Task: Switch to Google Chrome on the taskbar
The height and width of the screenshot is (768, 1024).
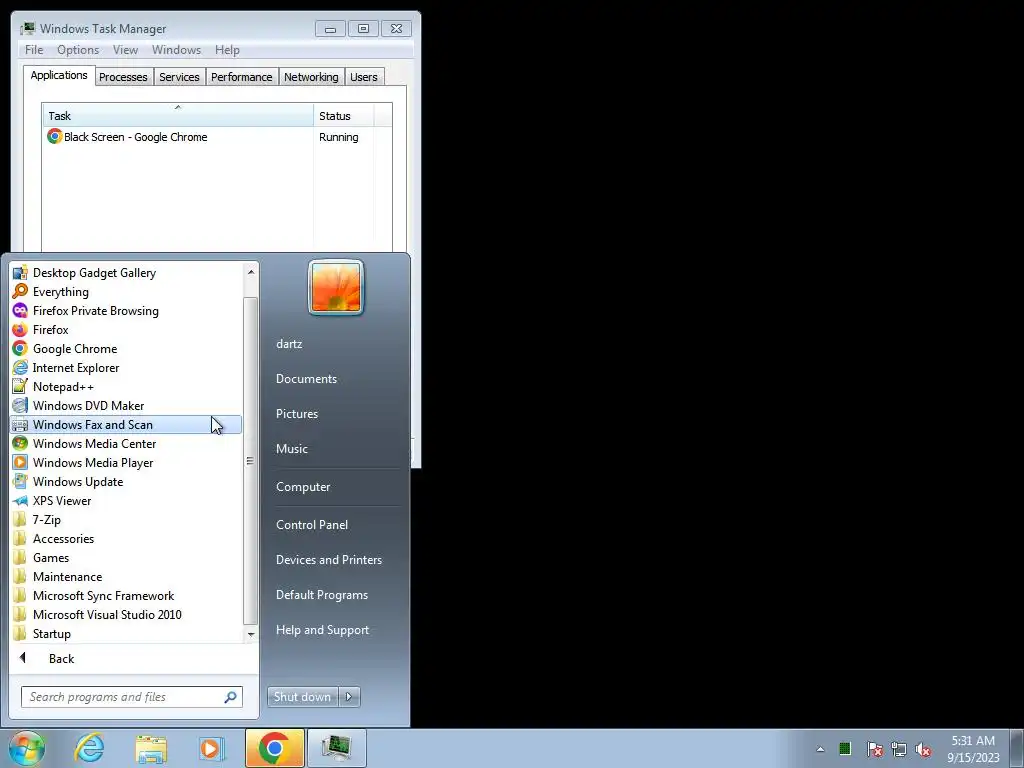Action: pos(275,748)
